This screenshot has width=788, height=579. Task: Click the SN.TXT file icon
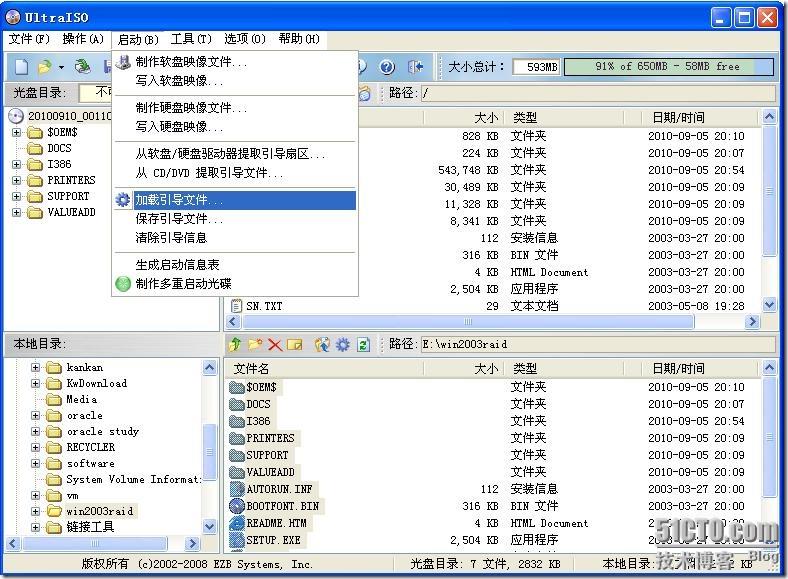tap(236, 306)
